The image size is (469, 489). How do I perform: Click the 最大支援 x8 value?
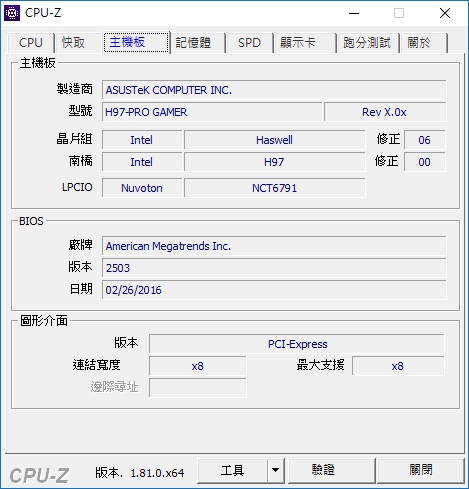pyautogui.click(x=398, y=366)
